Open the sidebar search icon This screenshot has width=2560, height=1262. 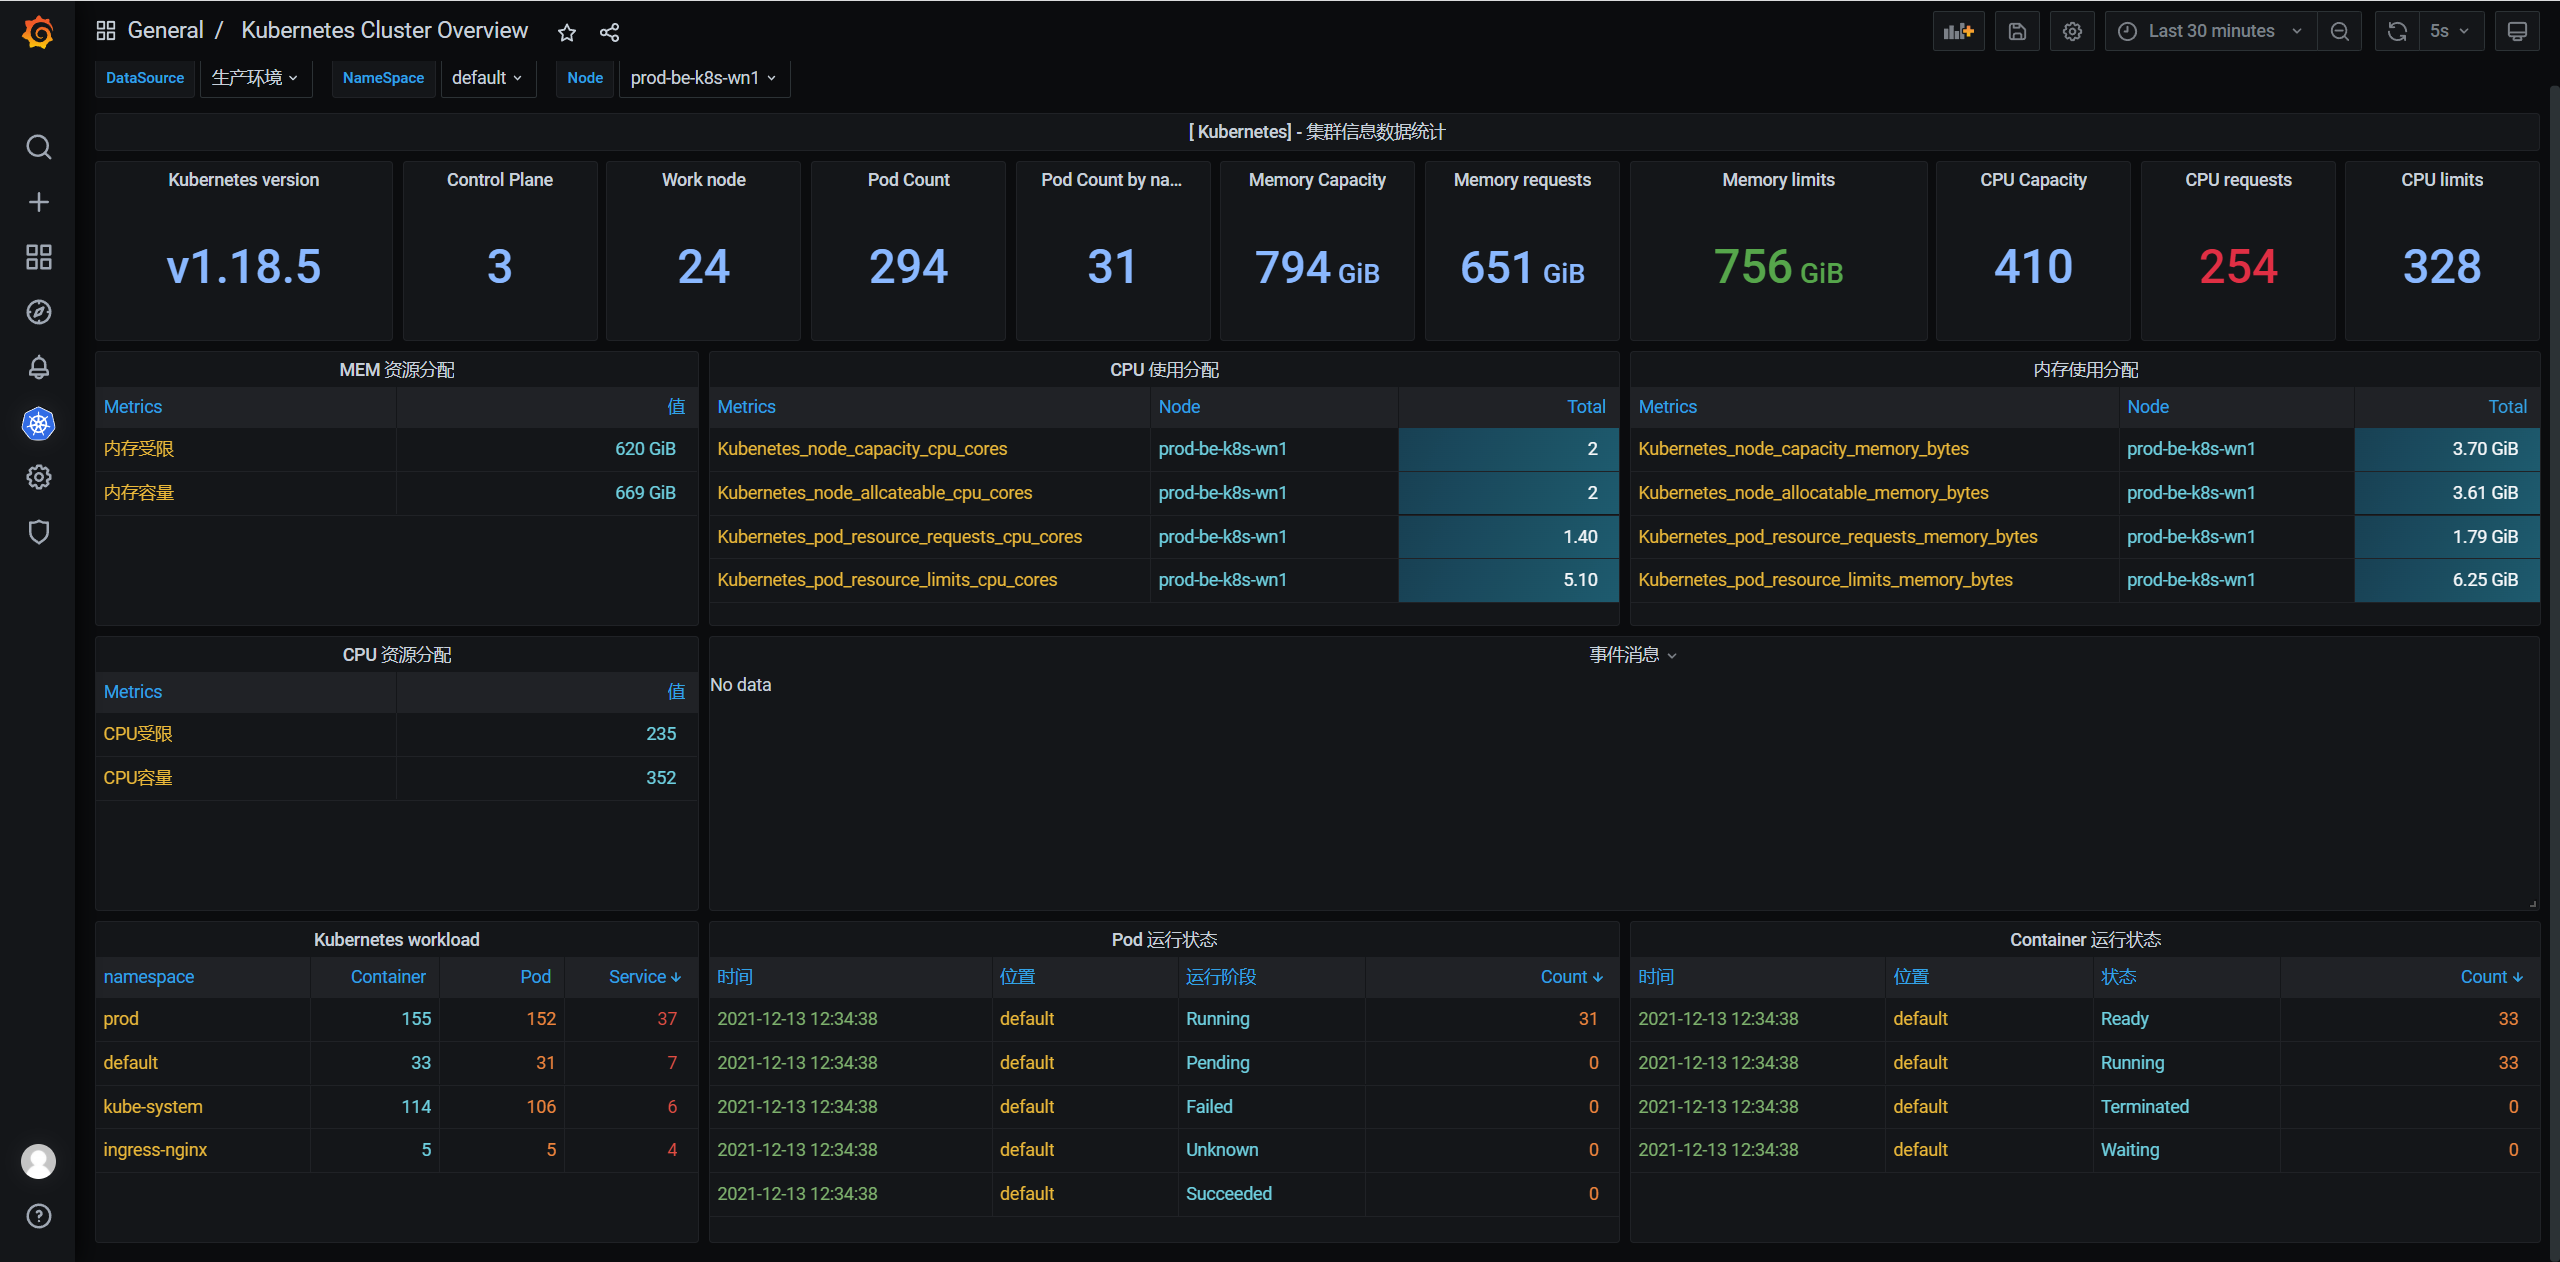(38, 147)
